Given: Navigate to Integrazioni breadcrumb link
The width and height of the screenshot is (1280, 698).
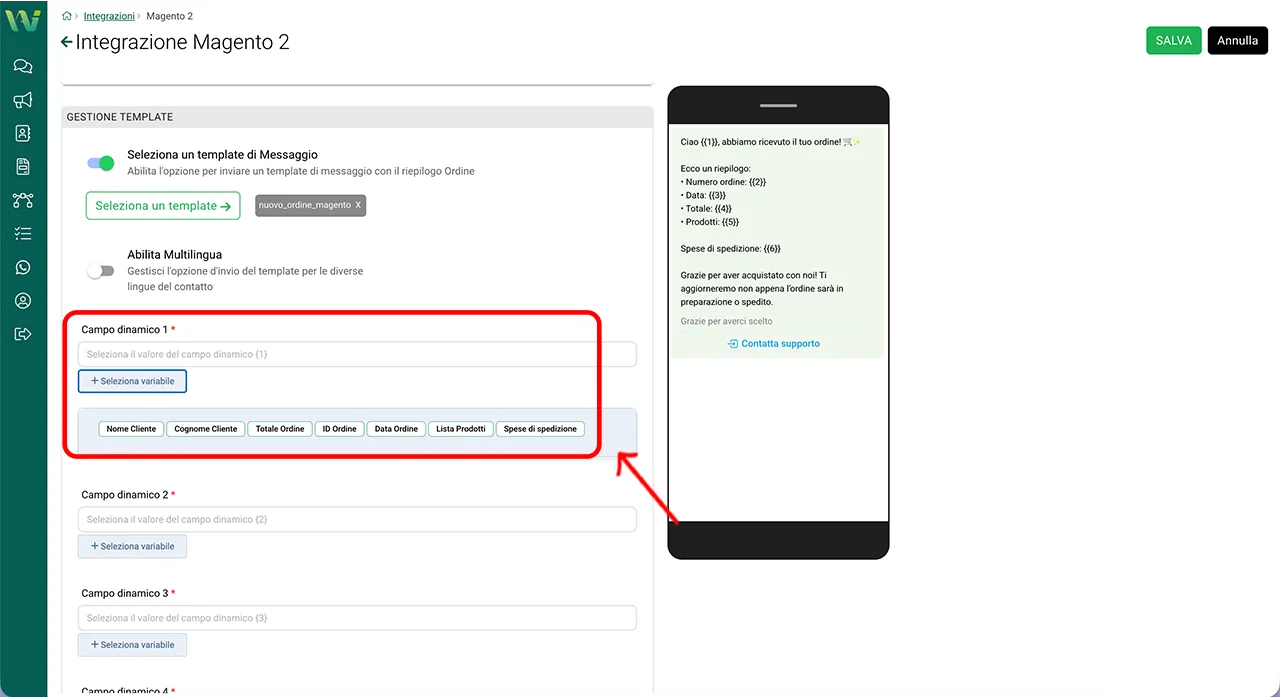Looking at the screenshot, I should 109,16.
